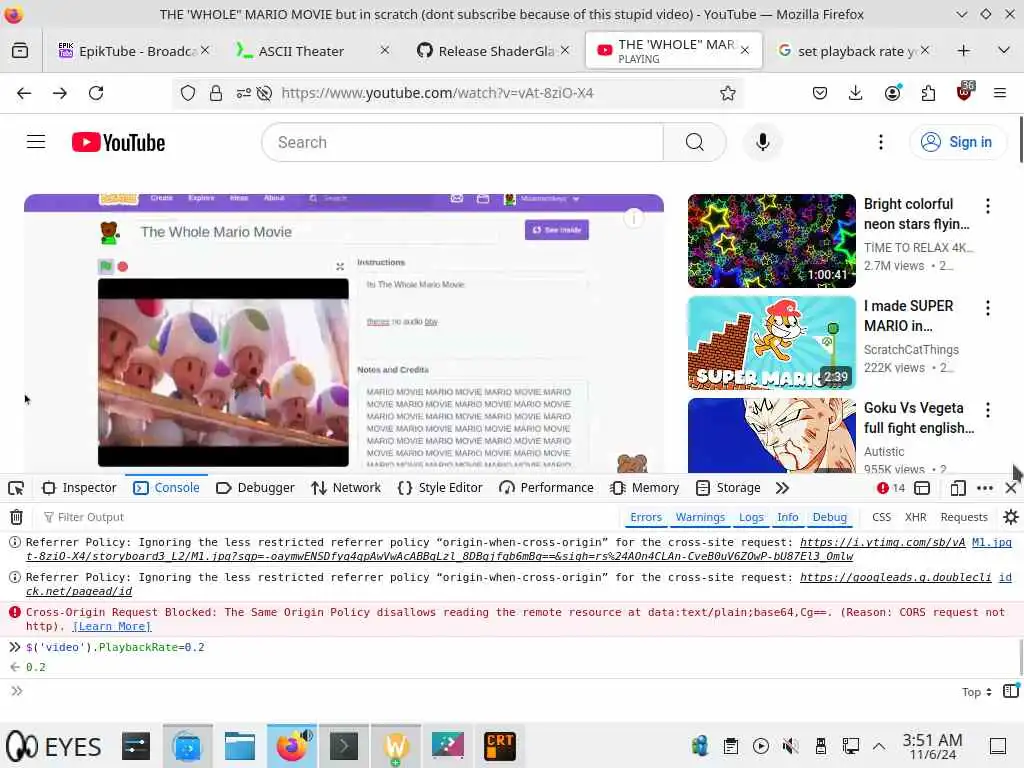
Task: Open Bright colorful neon stars thumbnail
Action: coord(771,241)
